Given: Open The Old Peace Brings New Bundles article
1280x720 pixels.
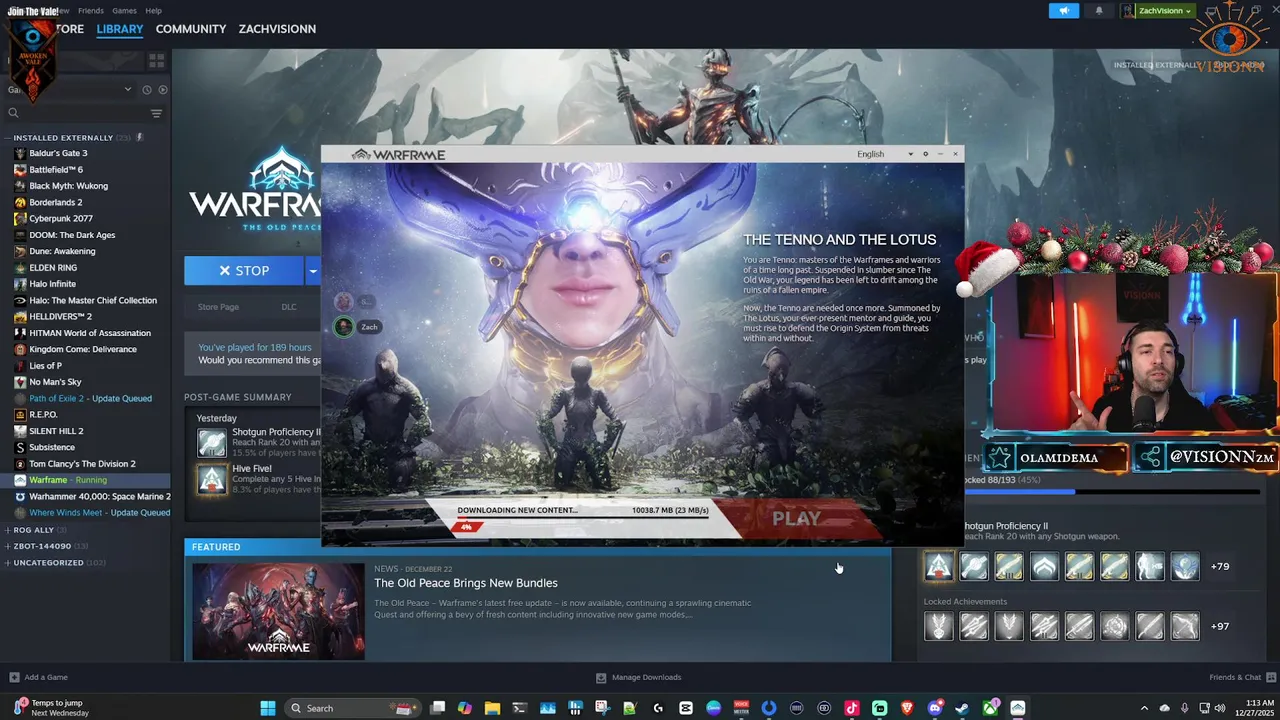Looking at the screenshot, I should (466, 583).
